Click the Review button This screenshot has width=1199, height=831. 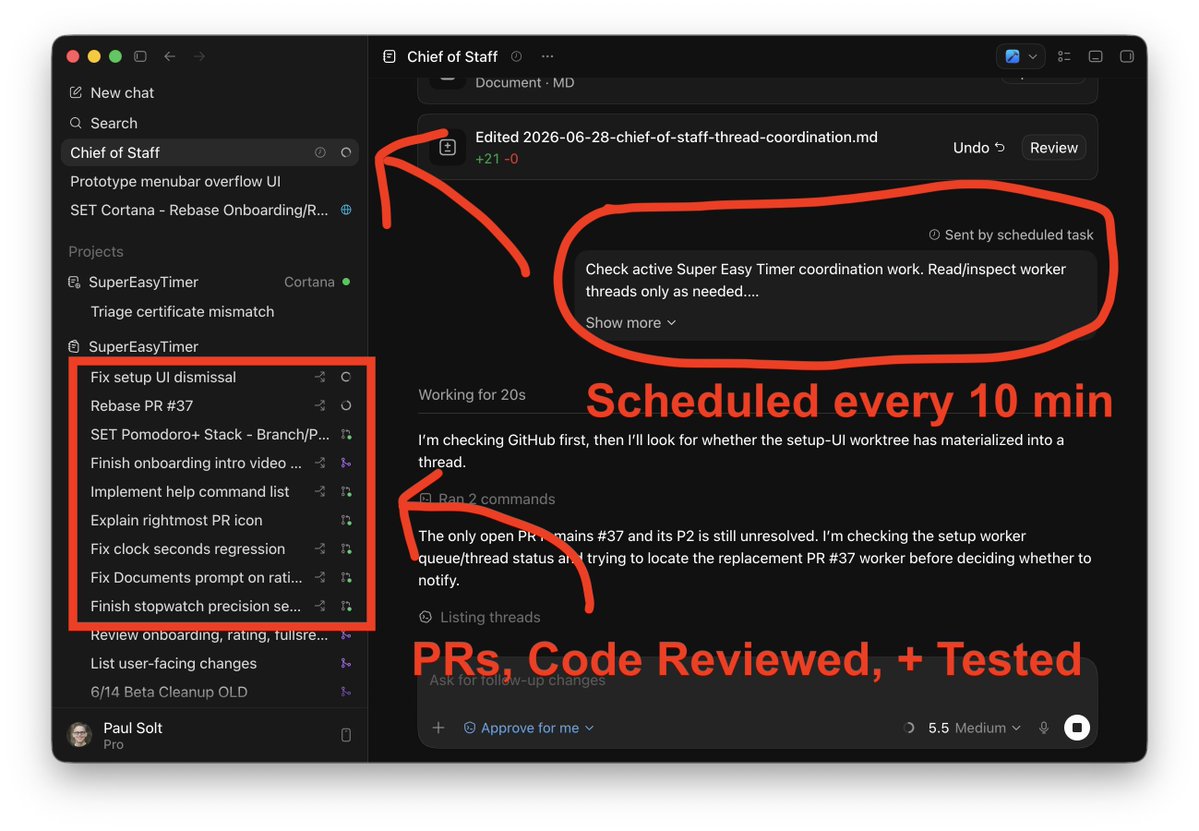tap(1053, 148)
